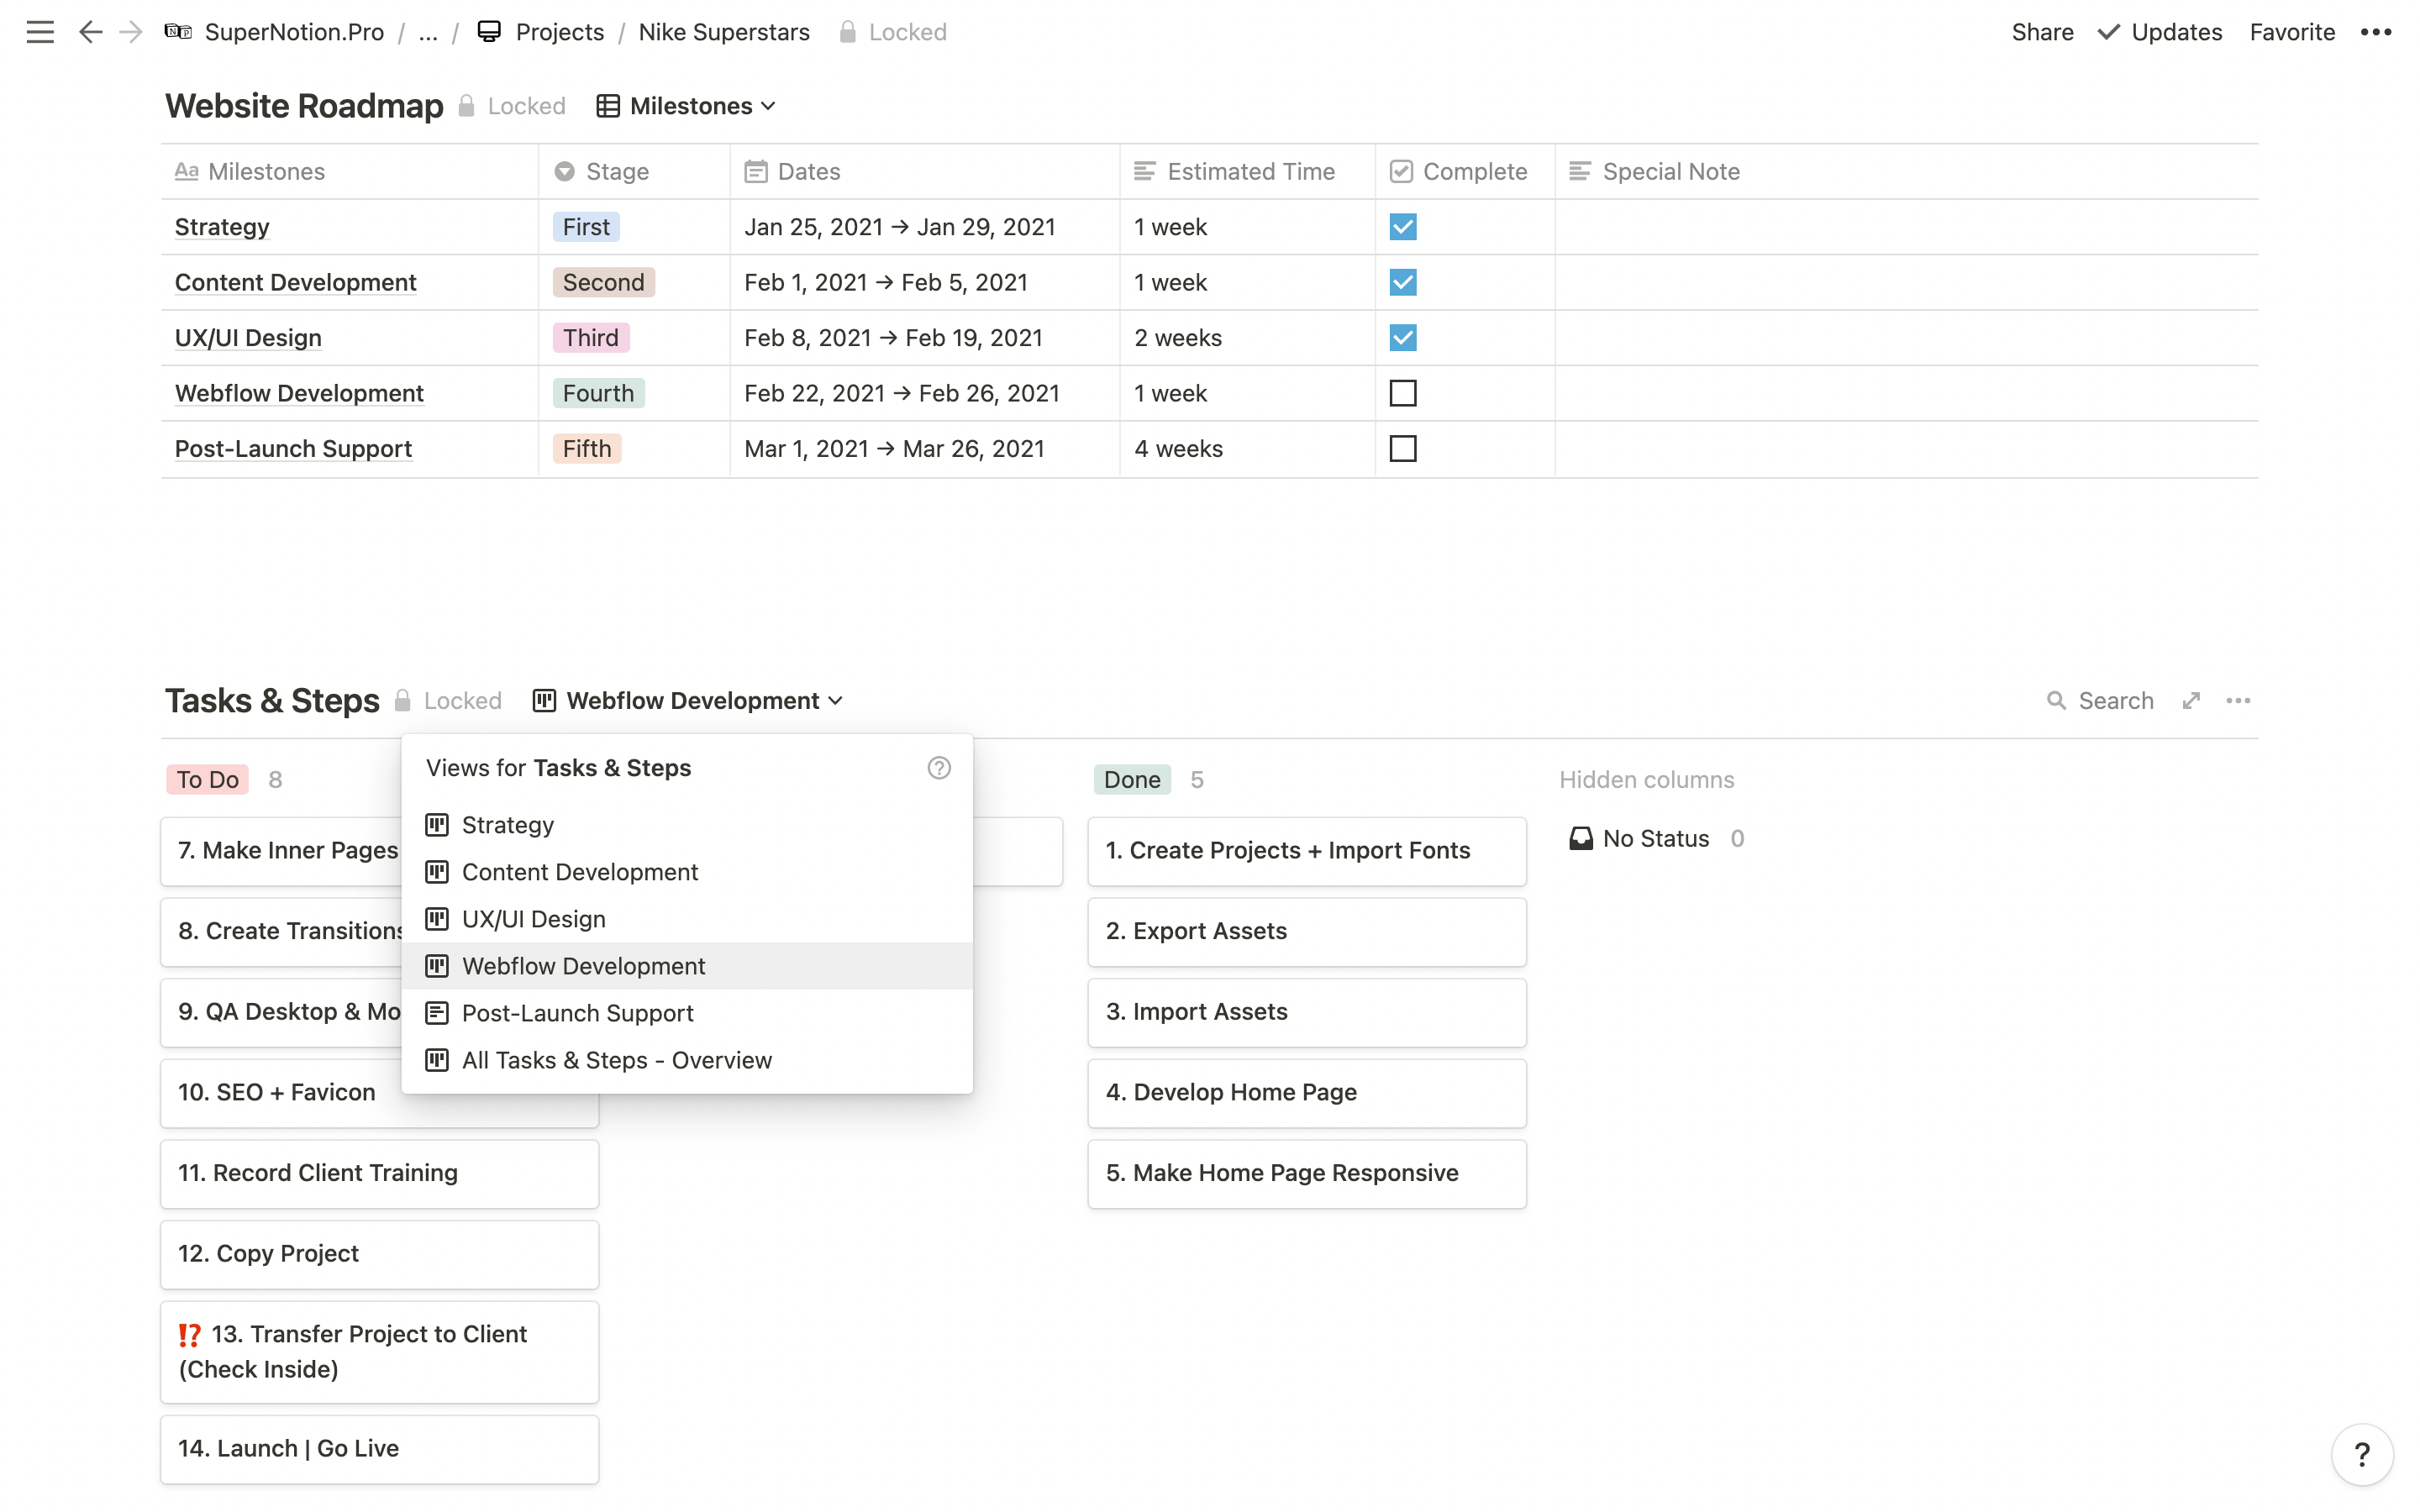Open Tasks & Steps three-dot options

2238,701
